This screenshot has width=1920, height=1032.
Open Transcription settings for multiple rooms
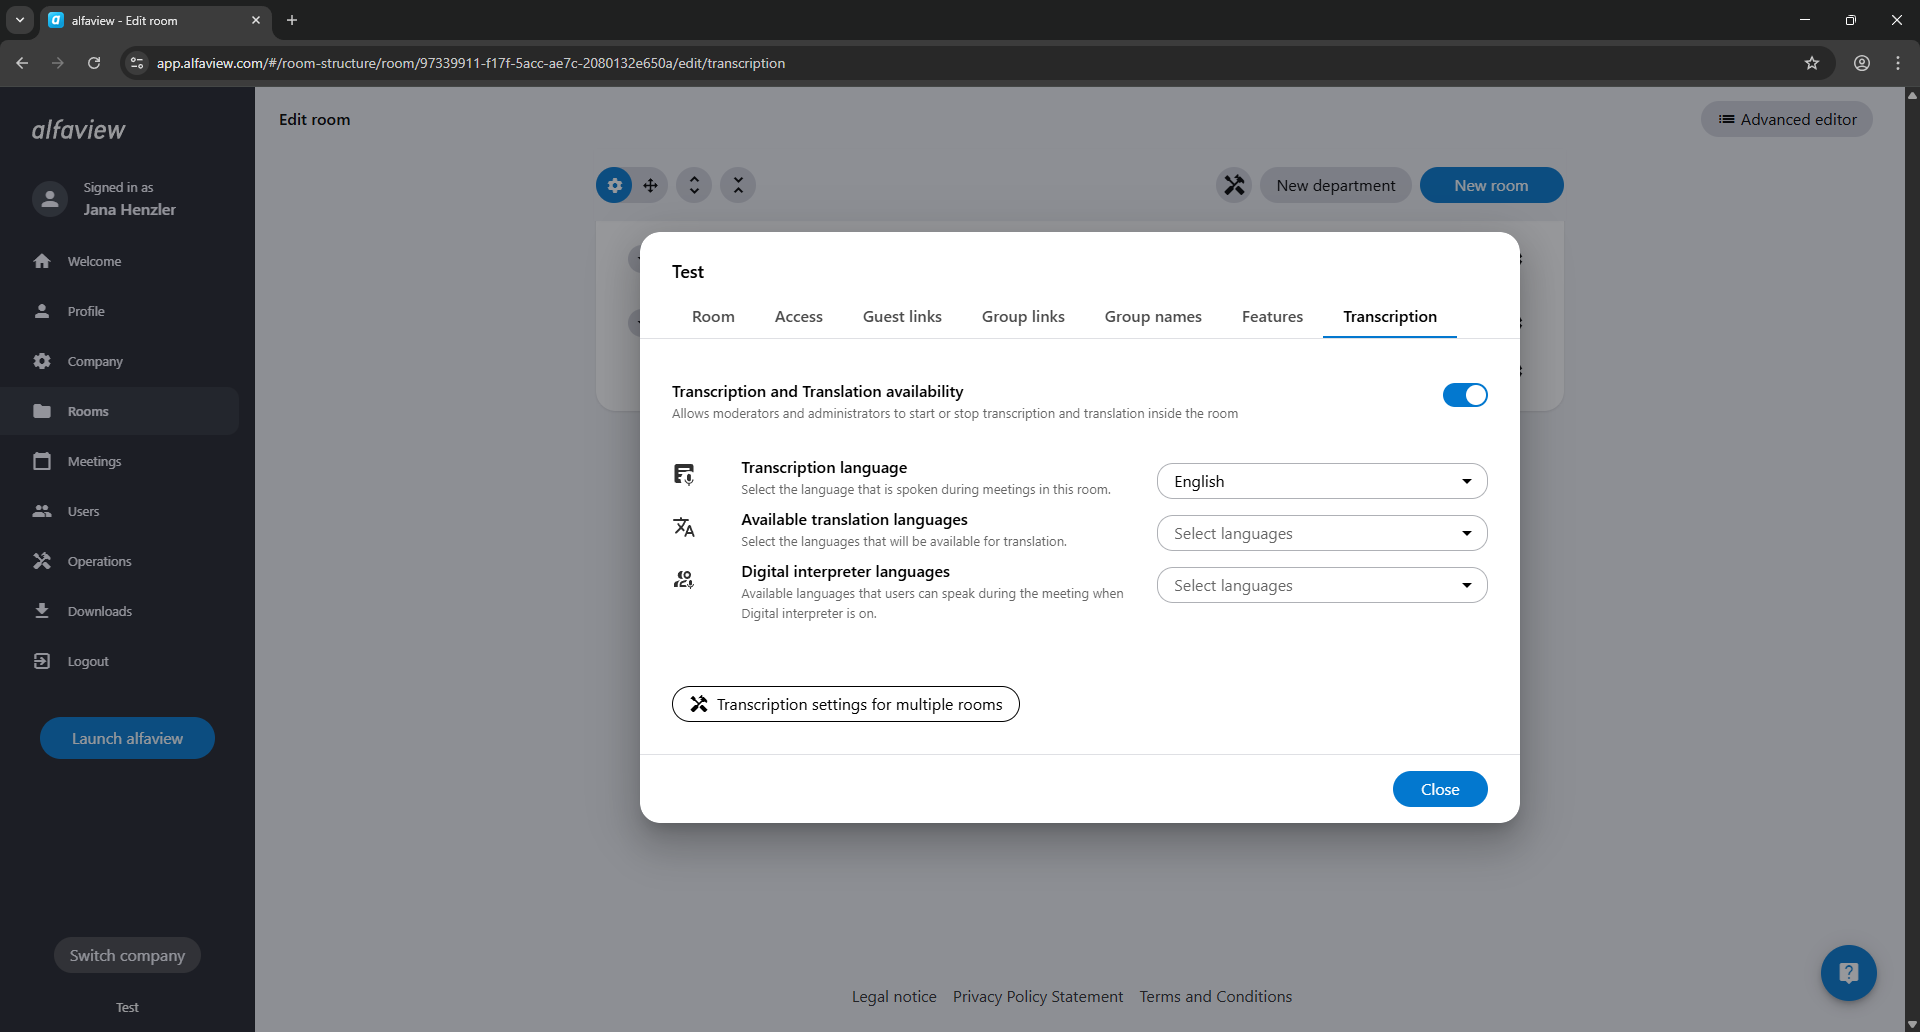[x=845, y=704]
